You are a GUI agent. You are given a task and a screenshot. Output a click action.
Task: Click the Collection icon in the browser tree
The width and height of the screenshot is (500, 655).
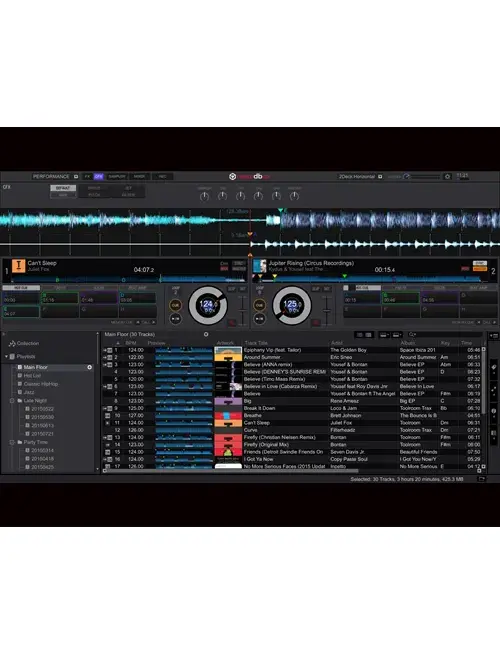point(12,343)
